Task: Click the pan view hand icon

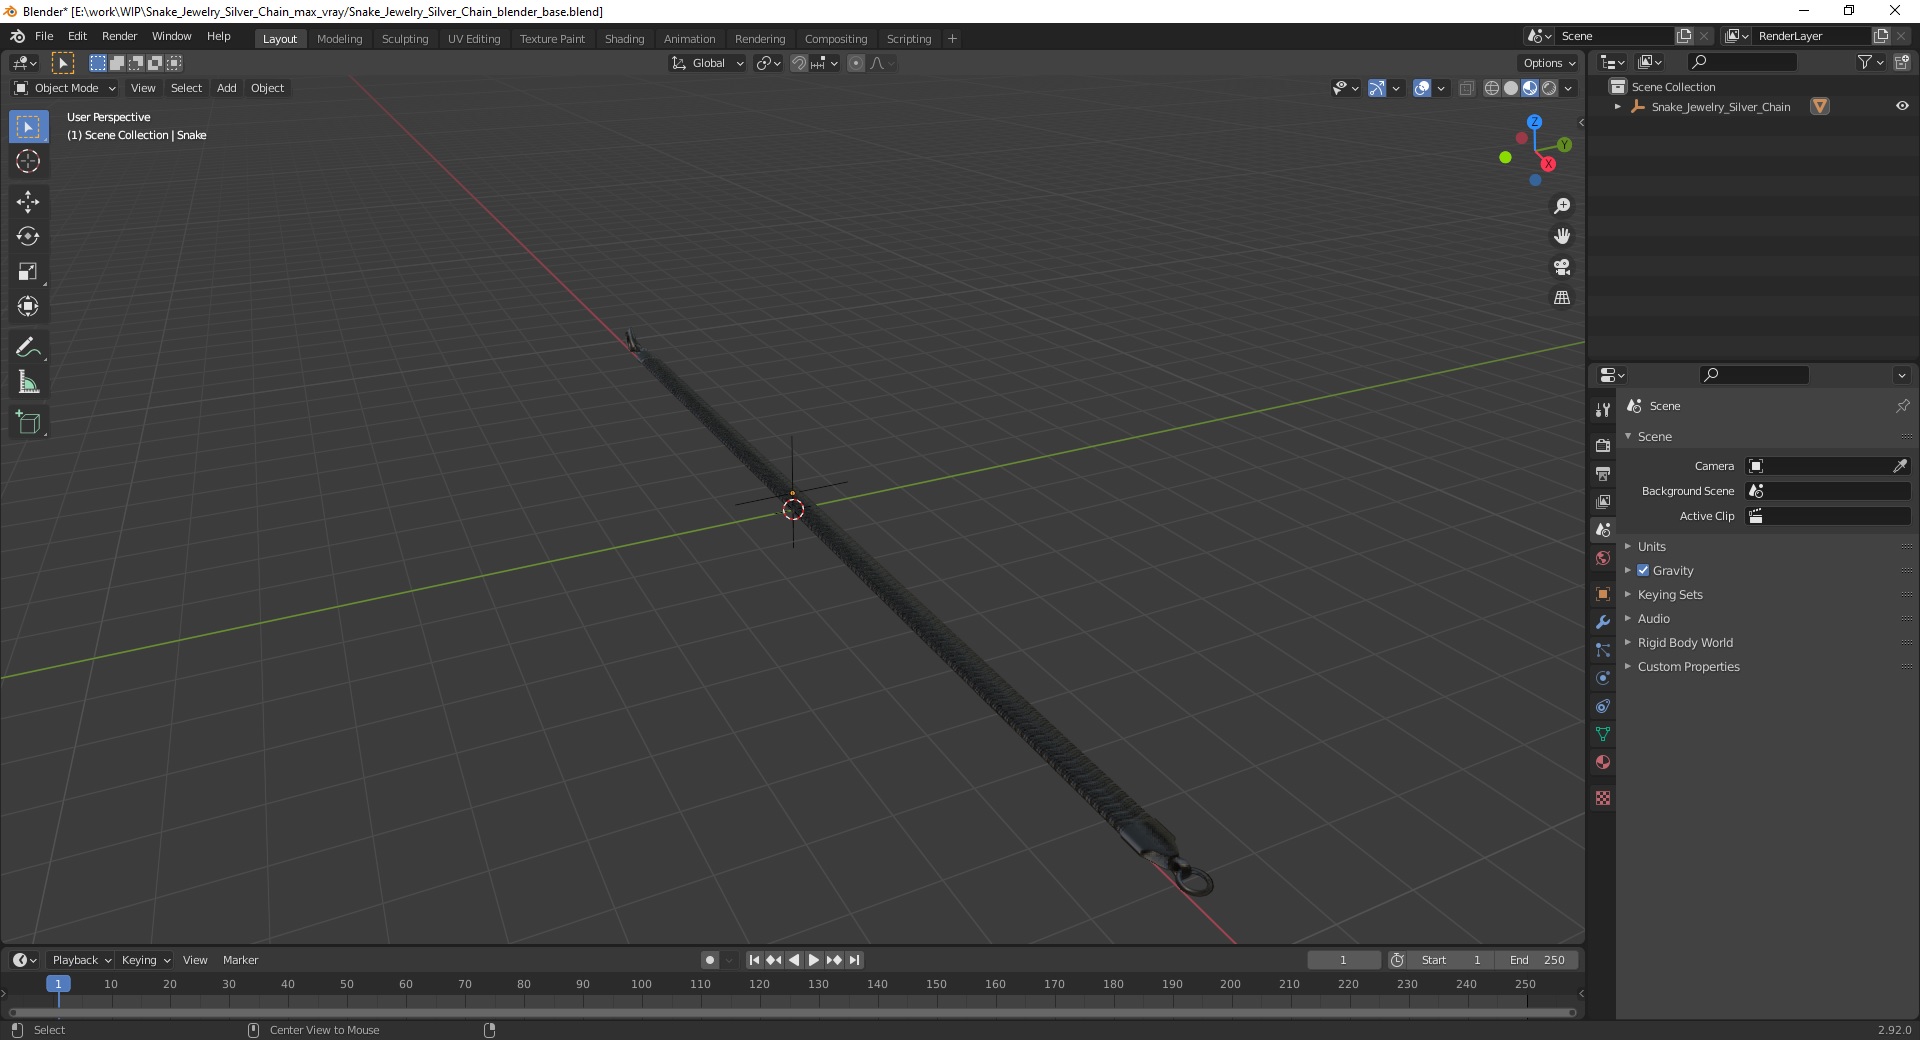Action: [x=1562, y=237]
